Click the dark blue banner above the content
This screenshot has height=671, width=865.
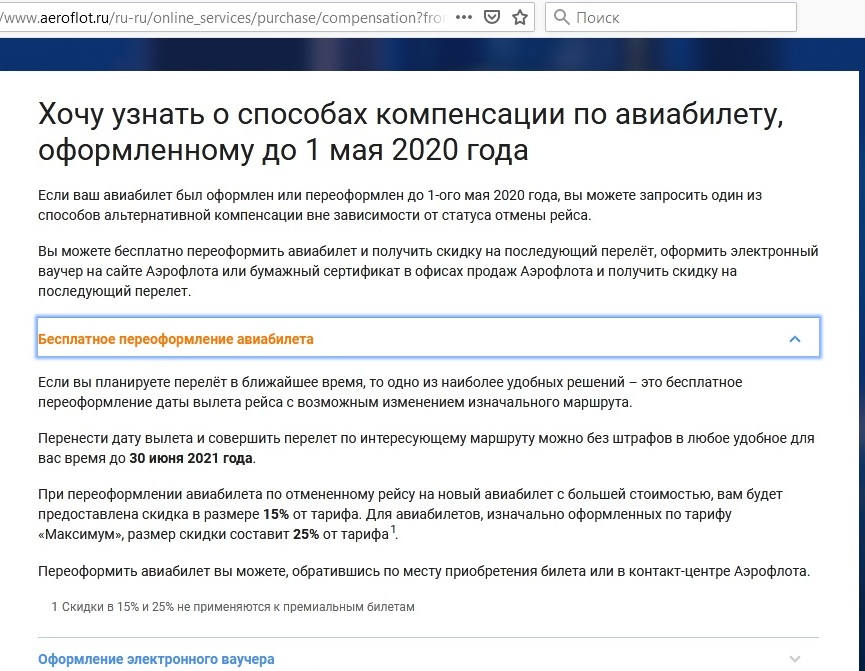(430, 55)
